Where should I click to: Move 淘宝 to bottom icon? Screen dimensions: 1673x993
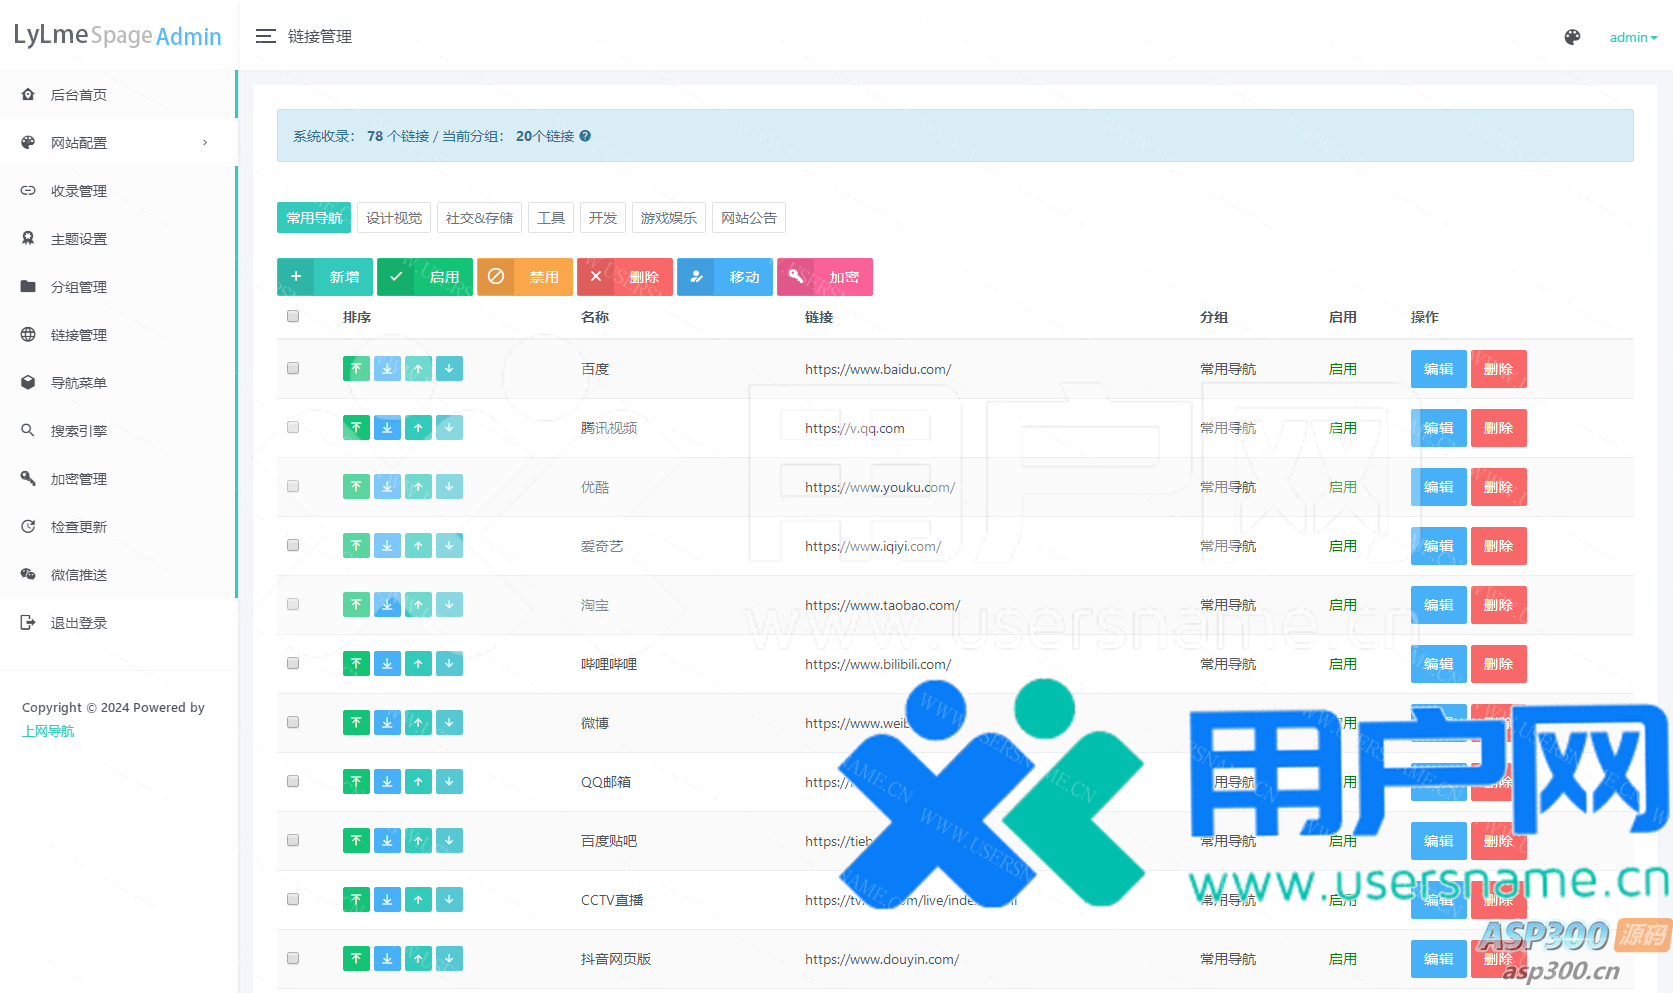tap(387, 605)
